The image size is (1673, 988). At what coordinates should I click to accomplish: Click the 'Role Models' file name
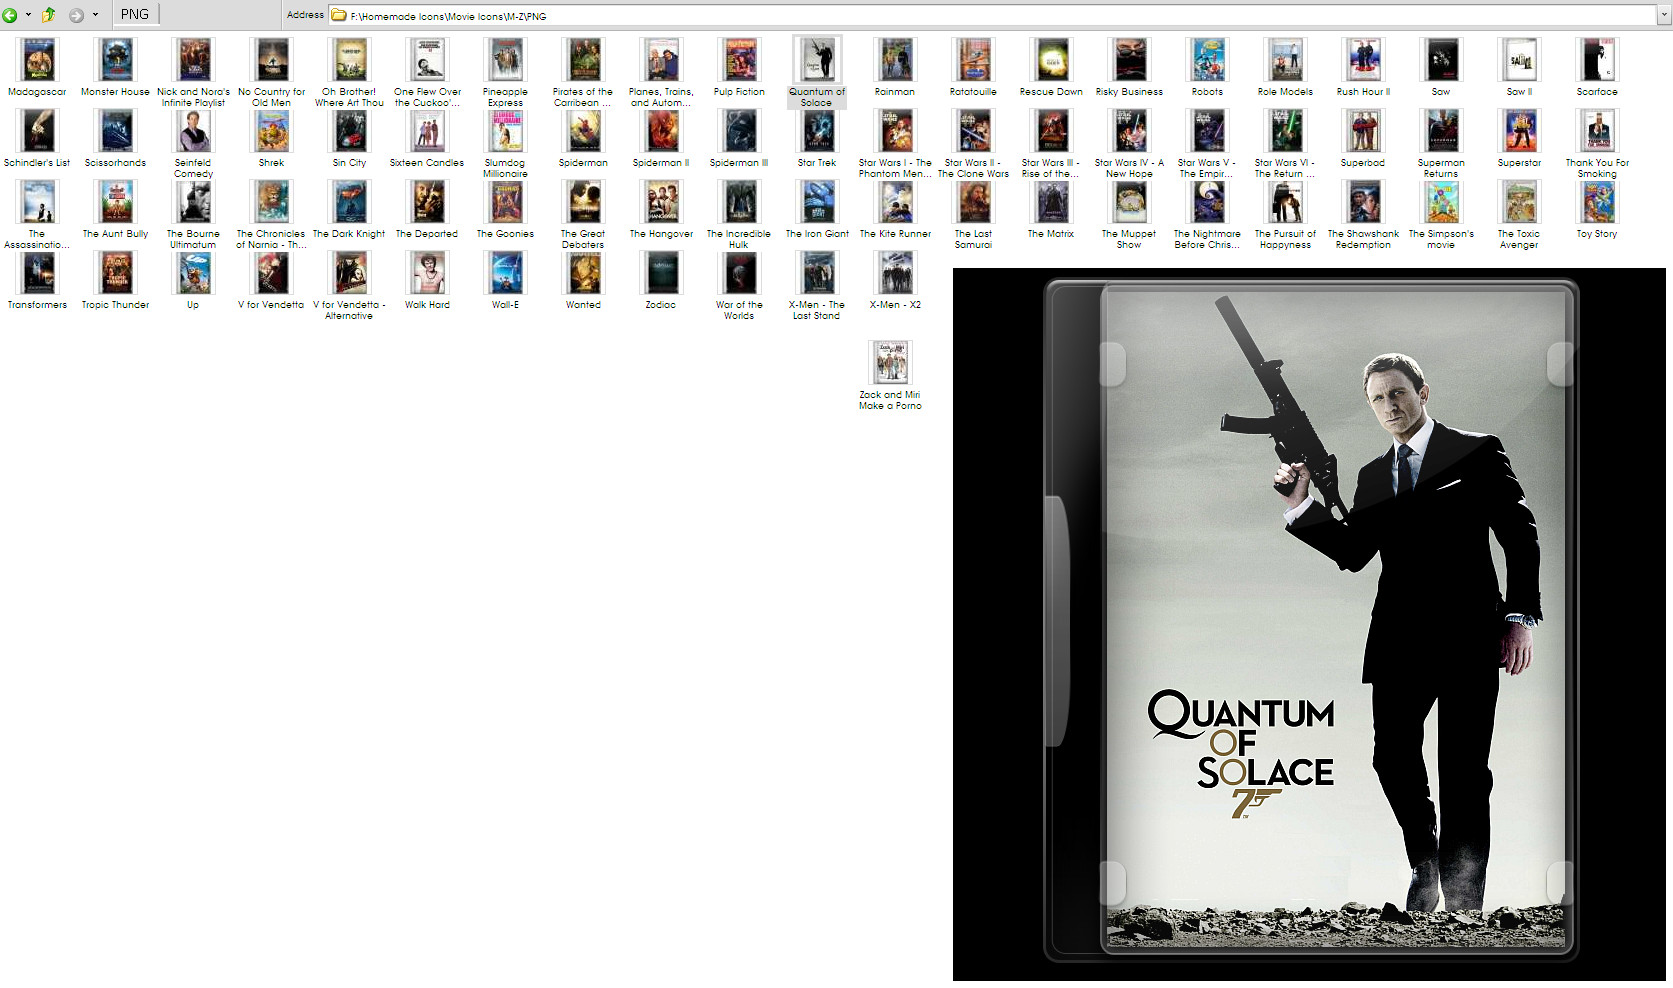point(1286,92)
